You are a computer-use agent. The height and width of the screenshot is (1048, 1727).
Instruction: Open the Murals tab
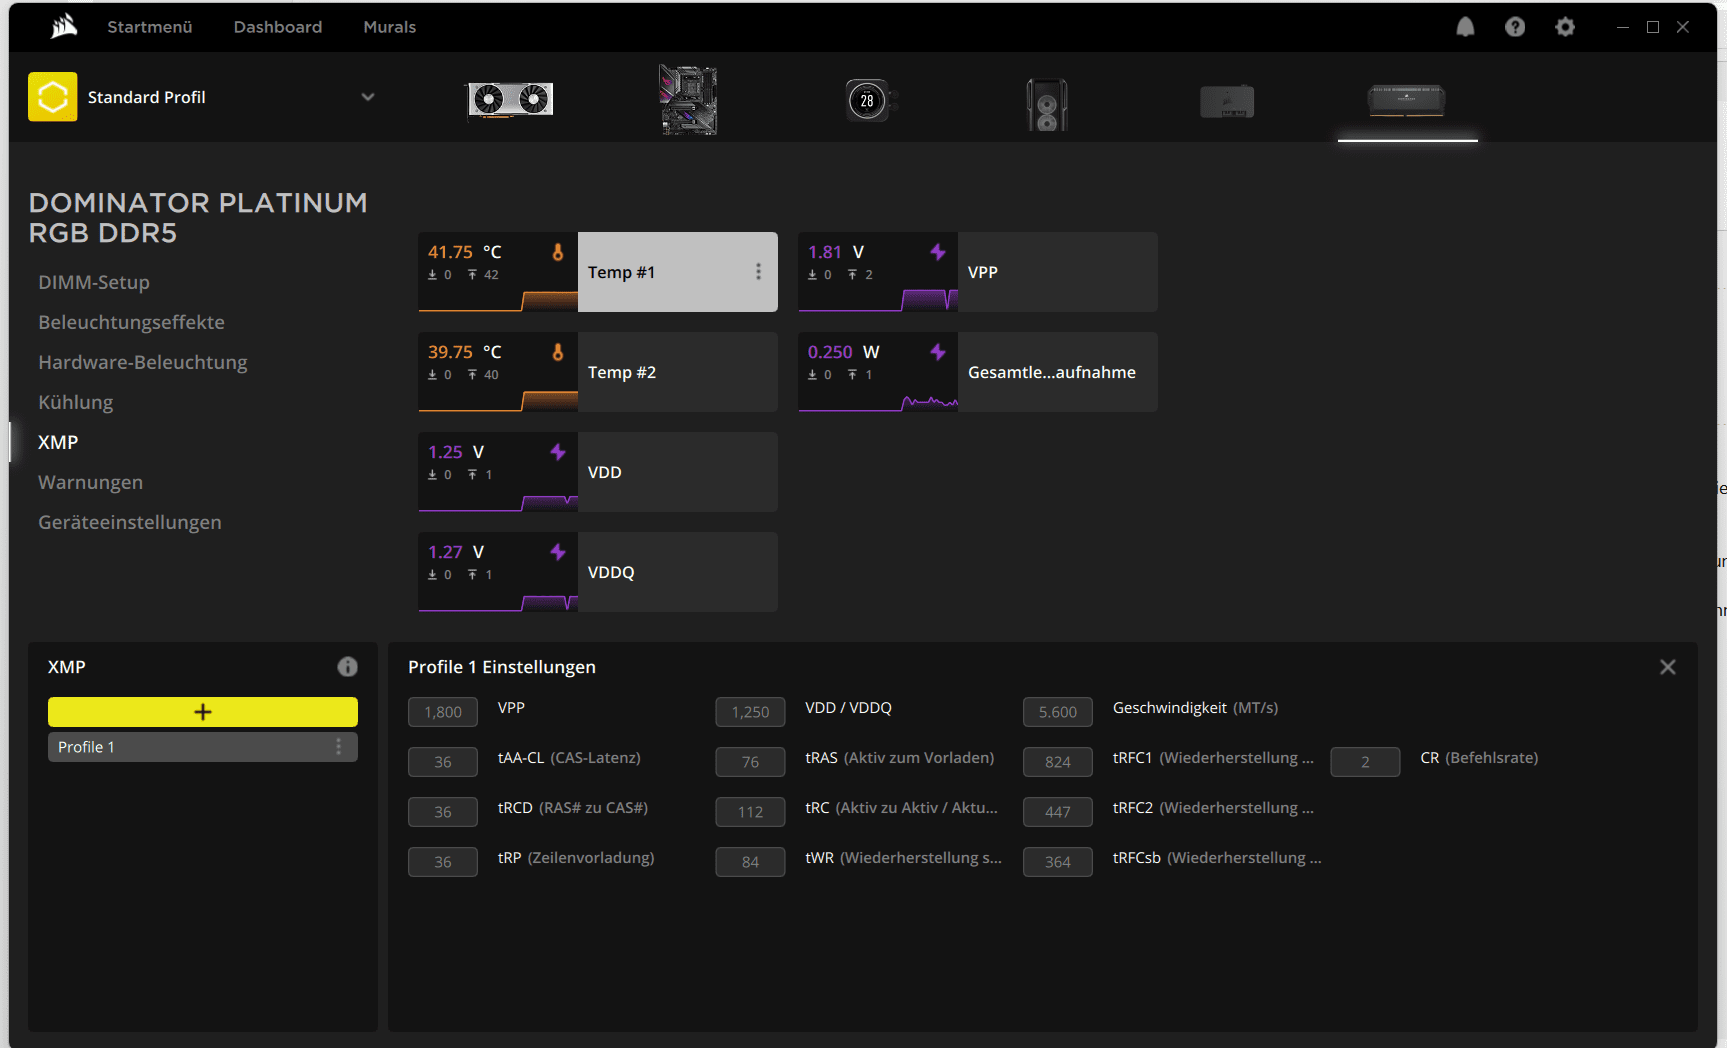click(x=390, y=27)
